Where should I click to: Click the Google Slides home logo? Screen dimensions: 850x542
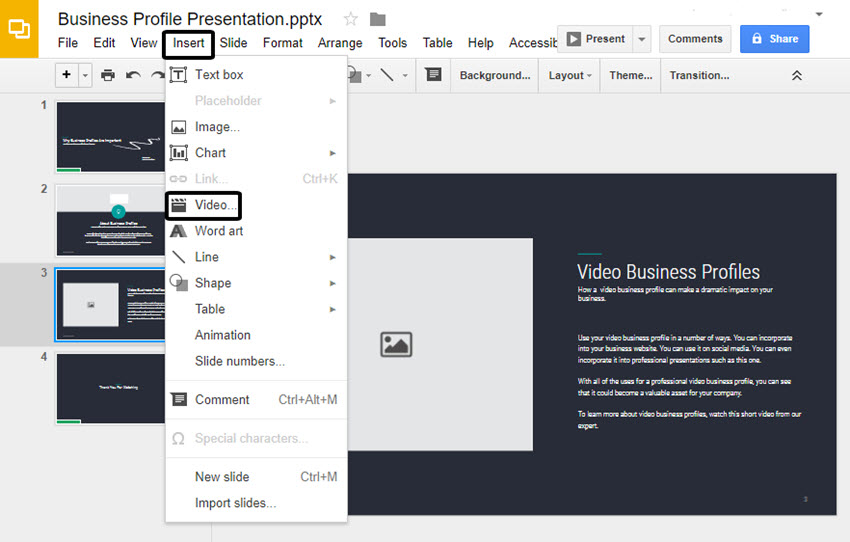(19, 29)
